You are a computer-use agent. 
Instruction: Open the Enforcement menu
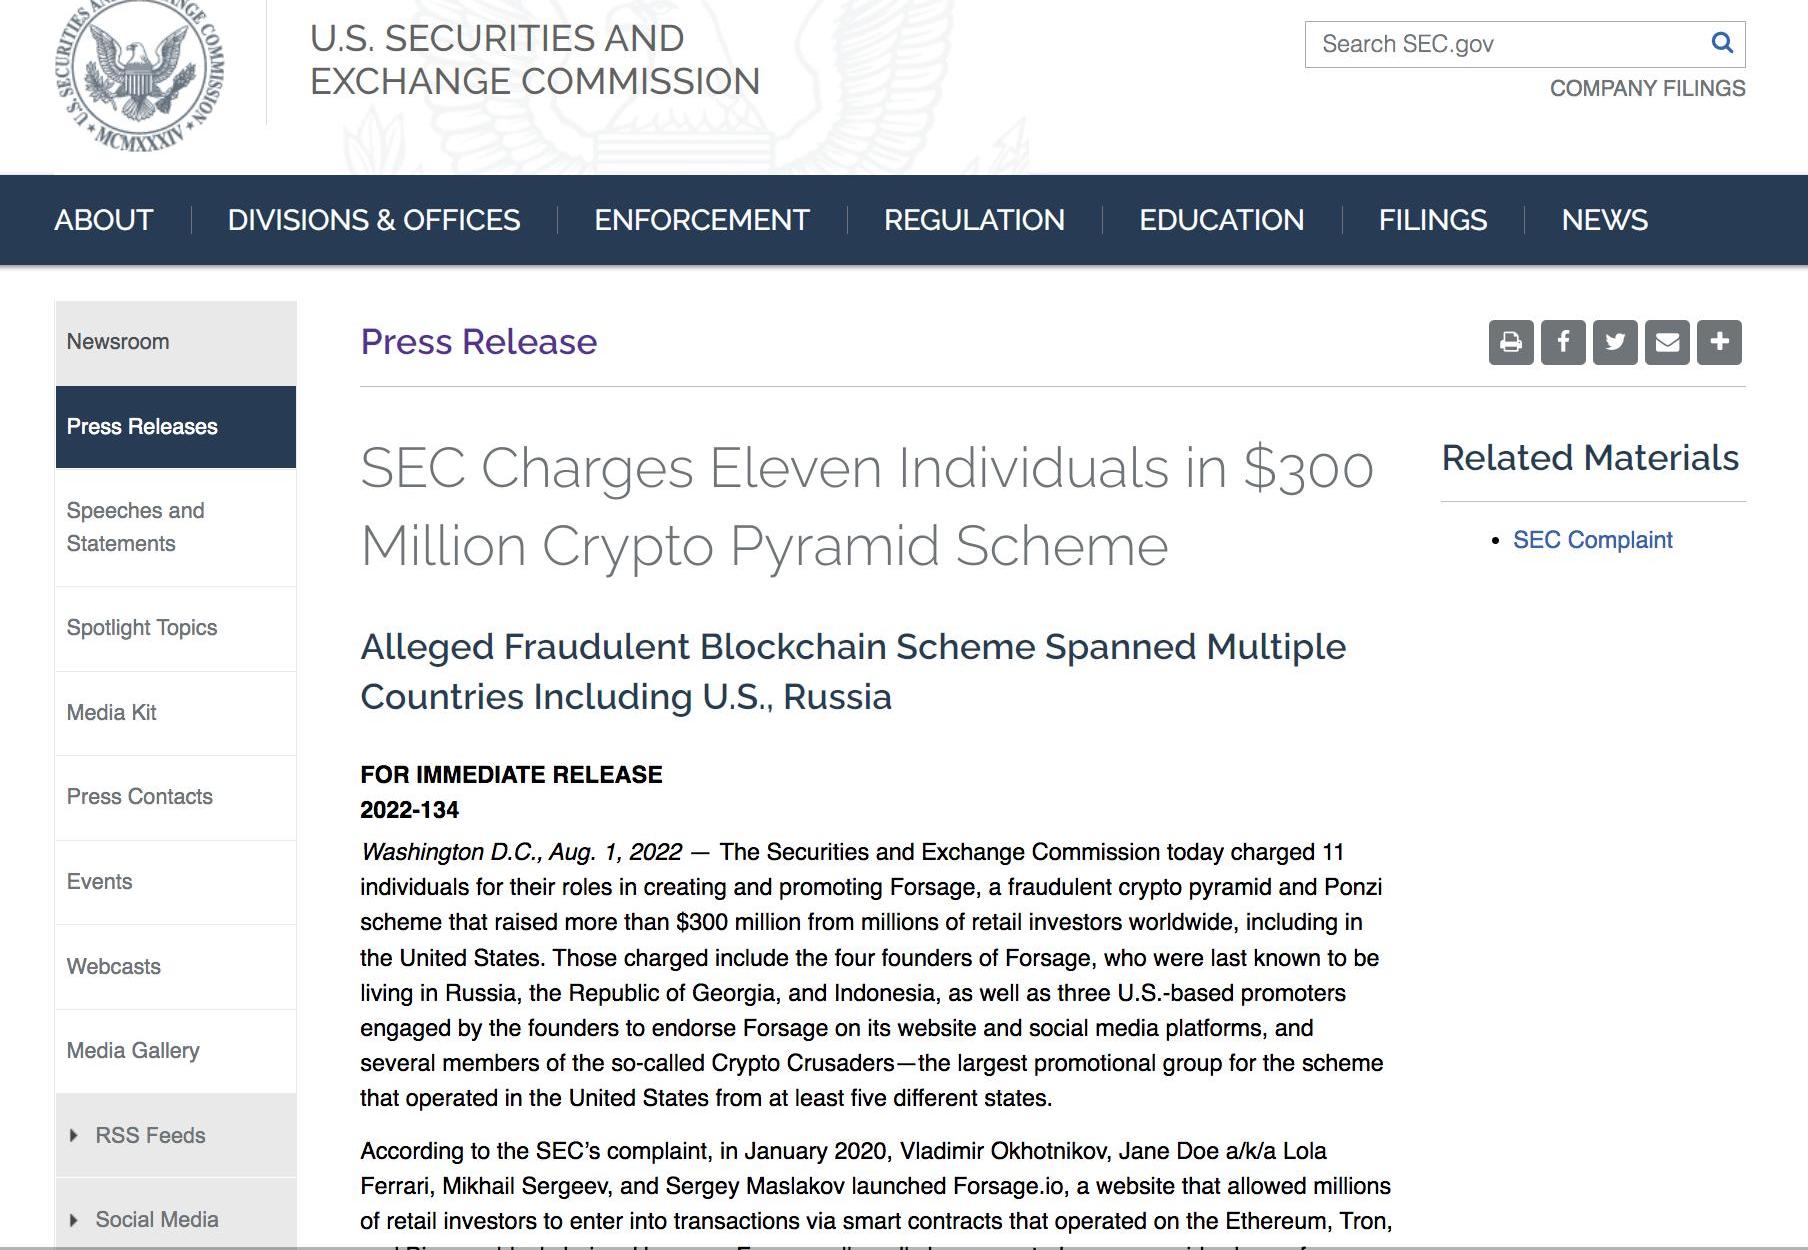702,220
